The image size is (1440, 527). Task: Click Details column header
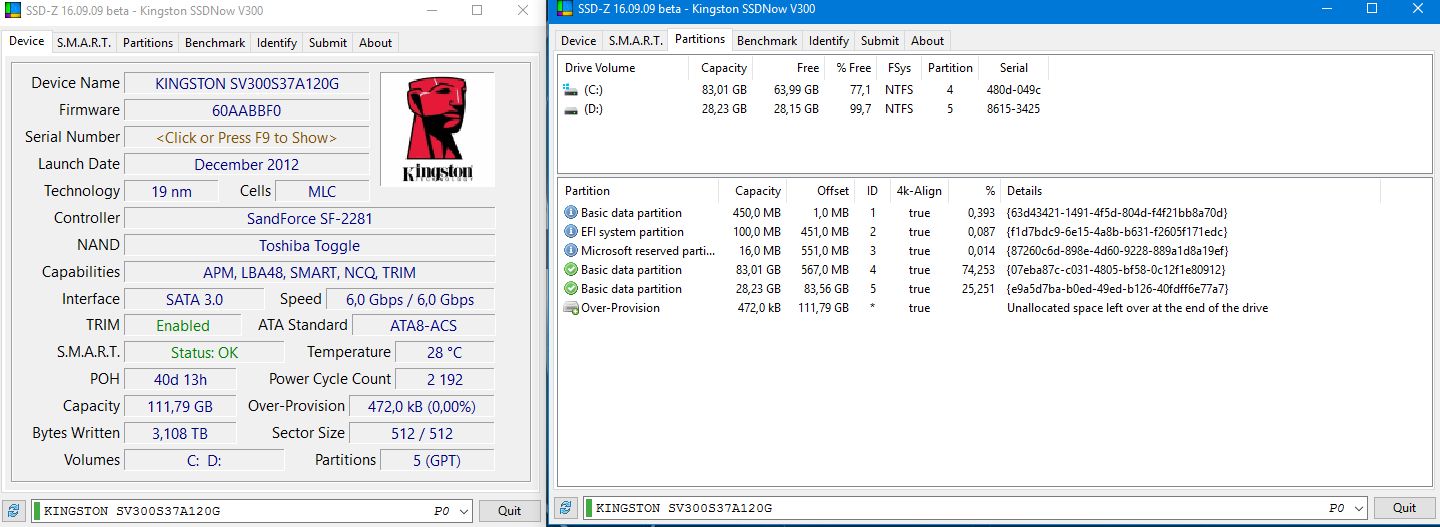click(x=1190, y=191)
